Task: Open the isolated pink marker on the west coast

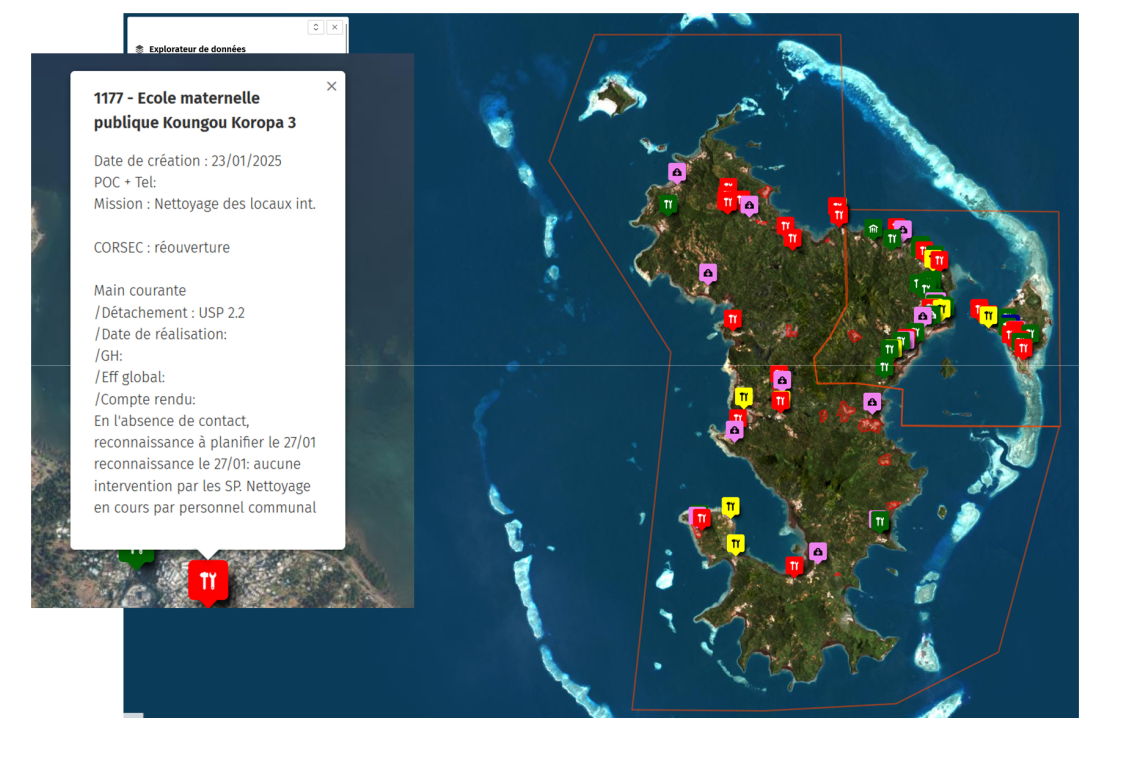Action: 708,272
